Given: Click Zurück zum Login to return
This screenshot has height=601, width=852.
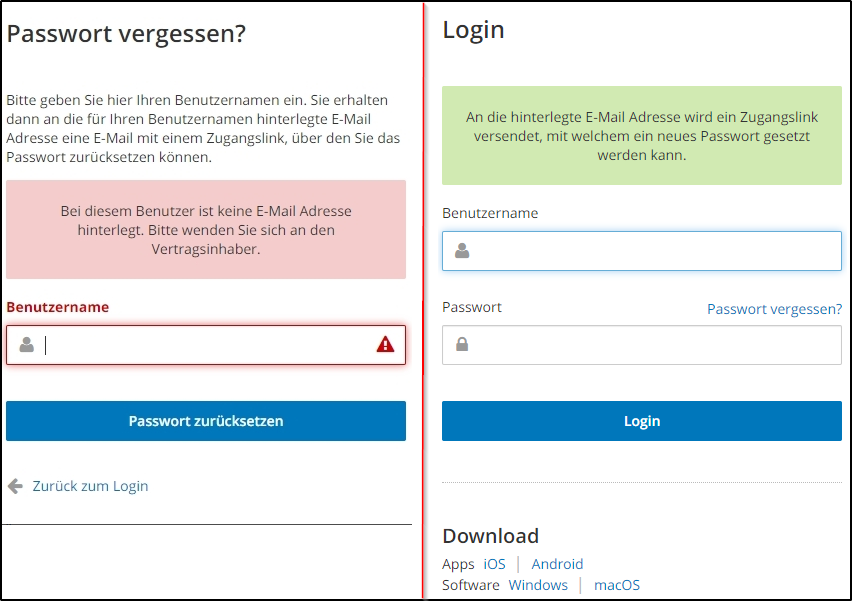Looking at the screenshot, I should [88, 485].
